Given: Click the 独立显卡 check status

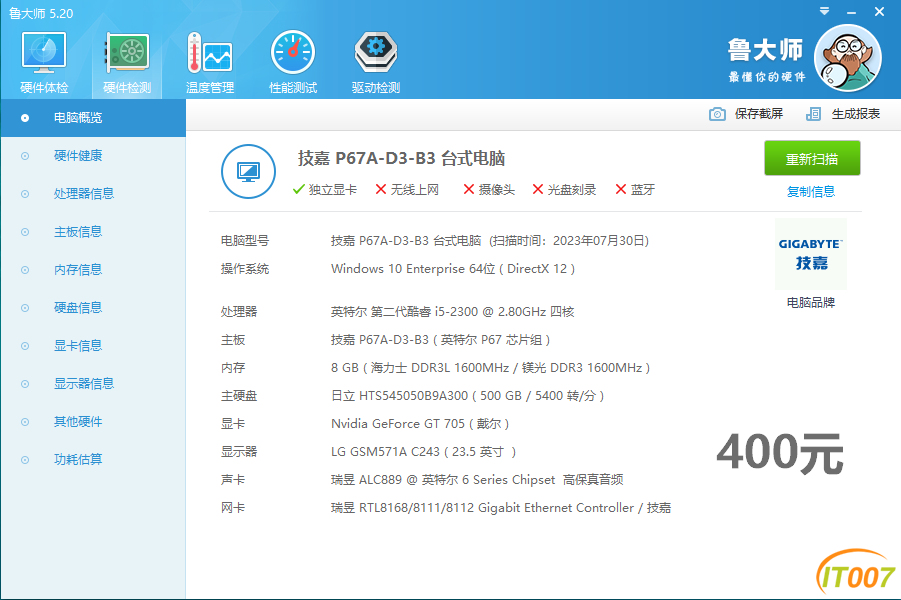Looking at the screenshot, I should click(325, 190).
